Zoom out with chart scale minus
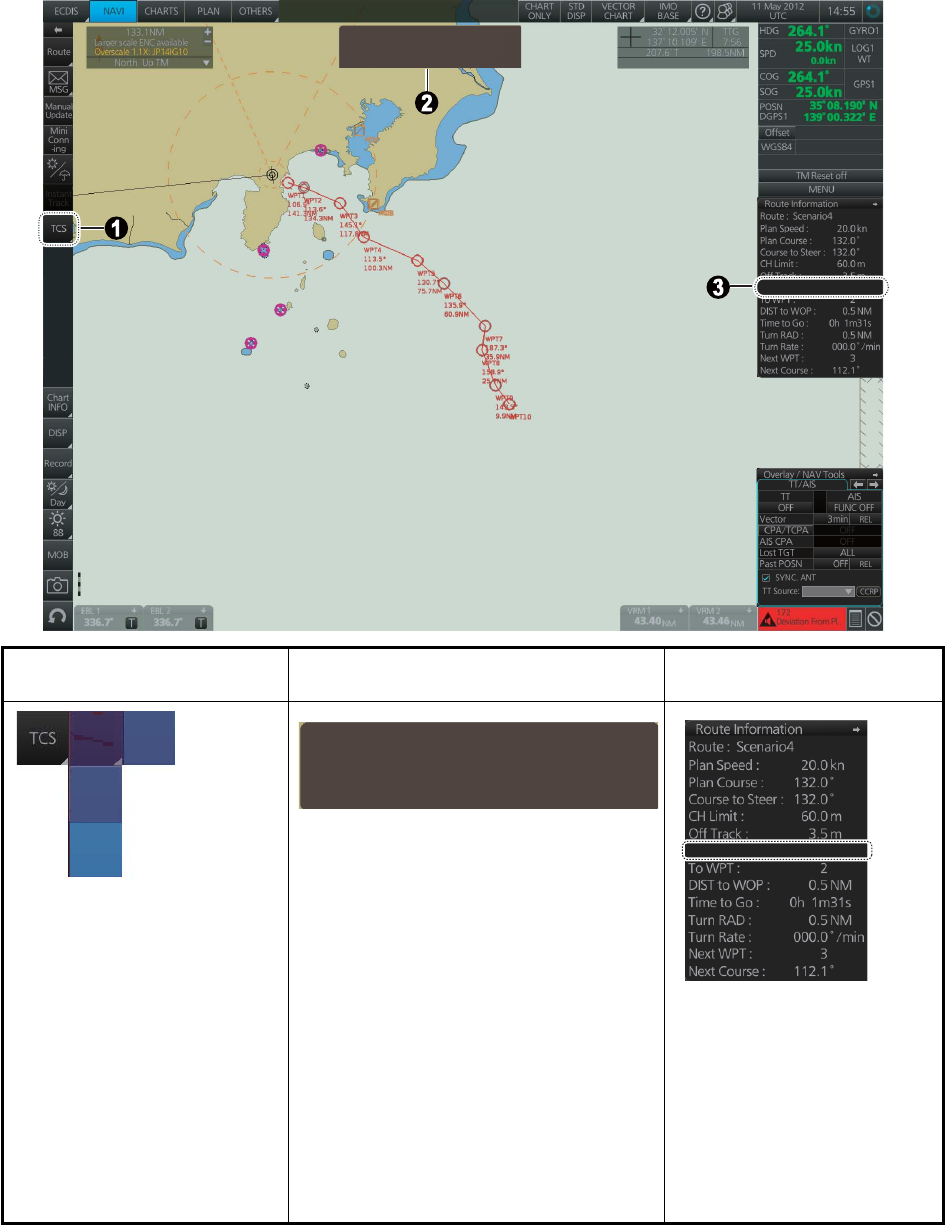 208,44
